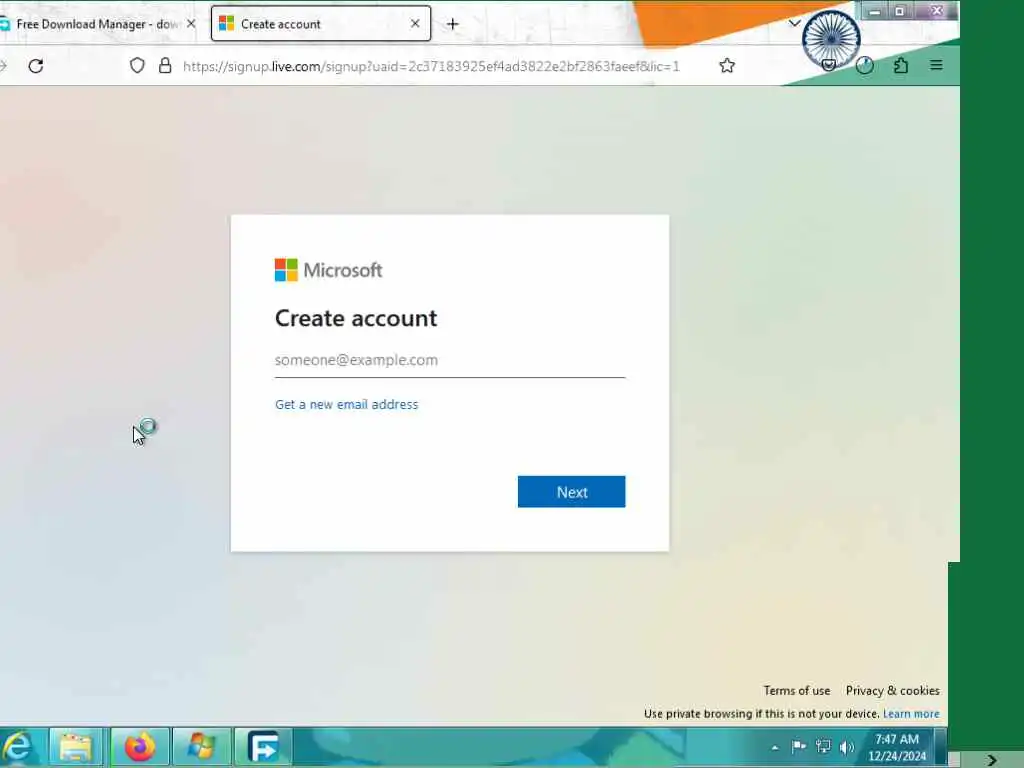Expand the list all tabs chevron
Viewport: 1024px width, 768px height.
pyautogui.click(x=794, y=24)
